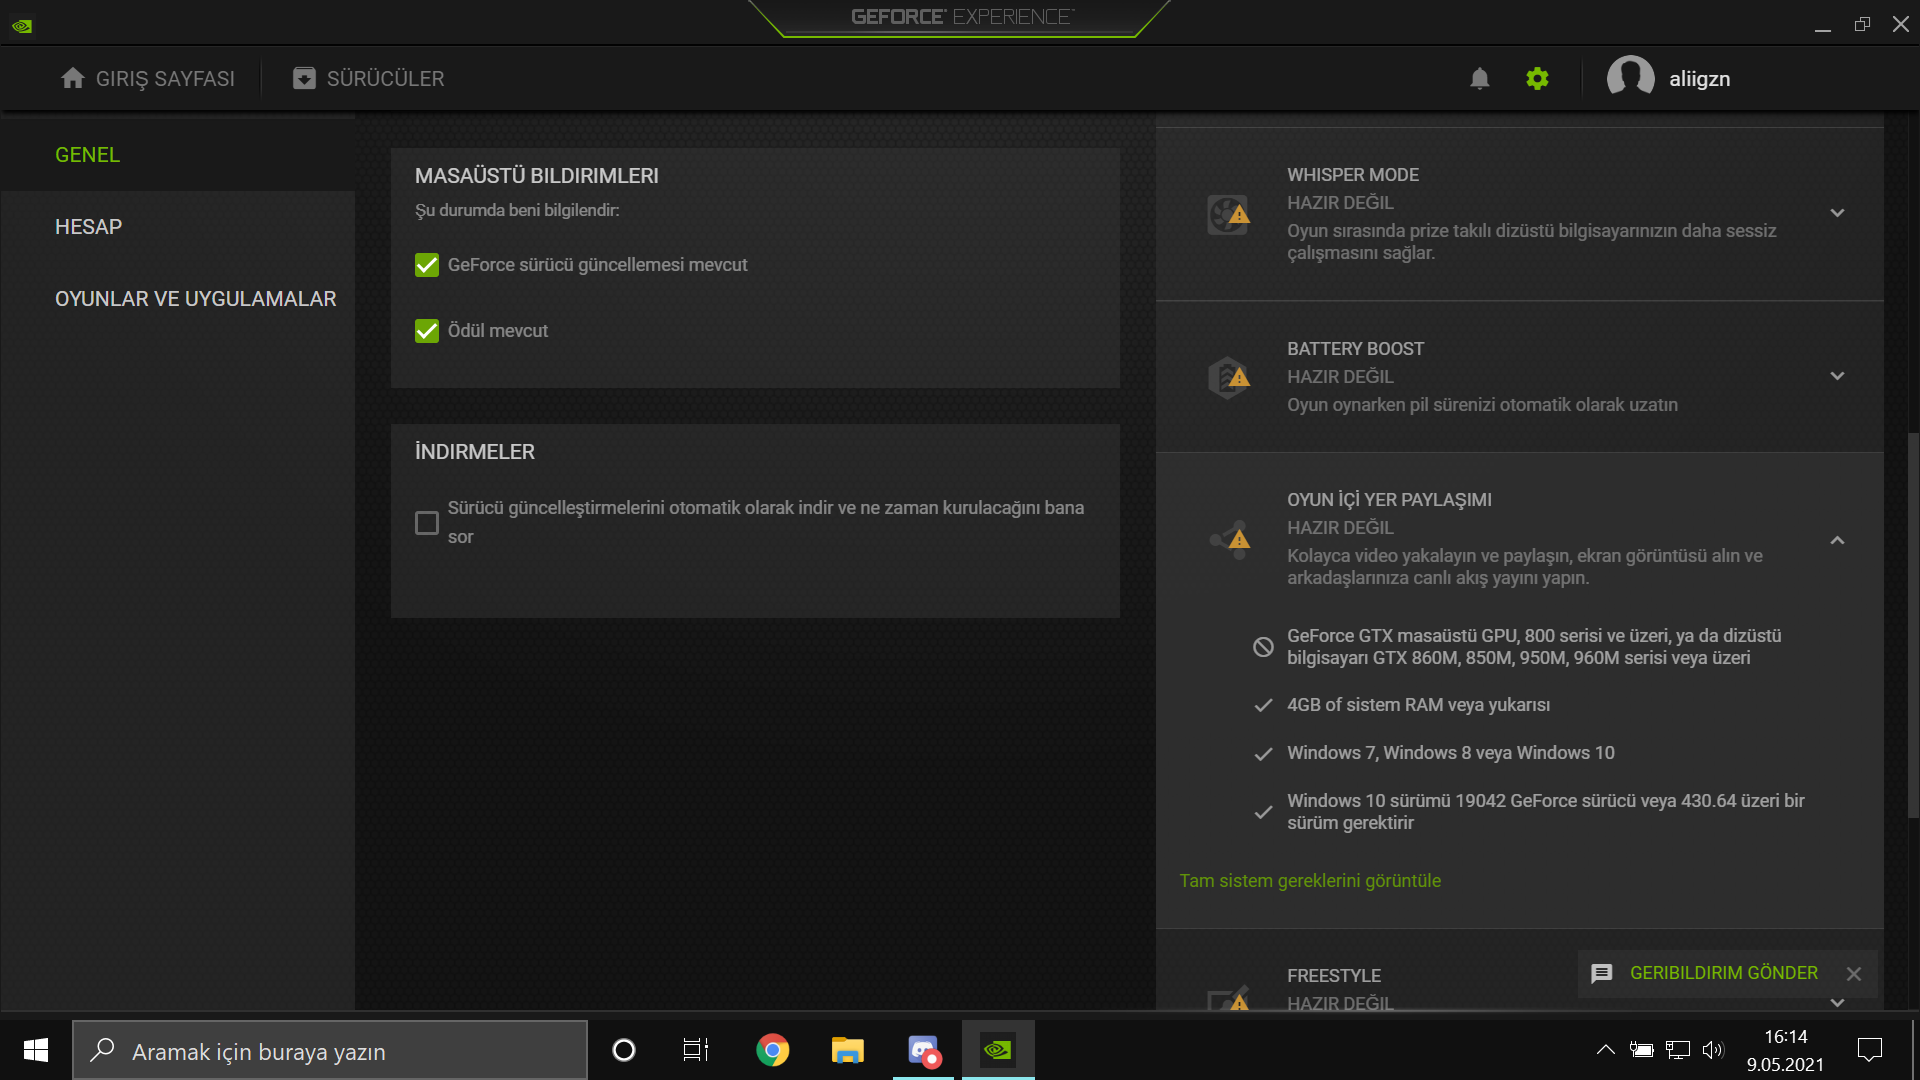Open the notifications bell icon

(1480, 79)
